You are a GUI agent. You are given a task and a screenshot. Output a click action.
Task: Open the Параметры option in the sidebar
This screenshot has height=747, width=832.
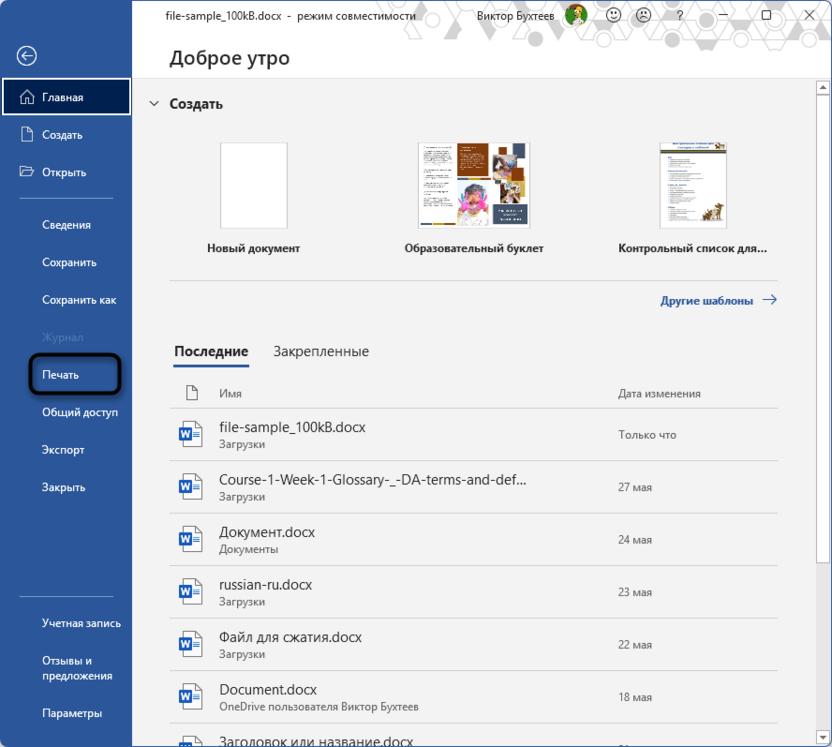72,713
